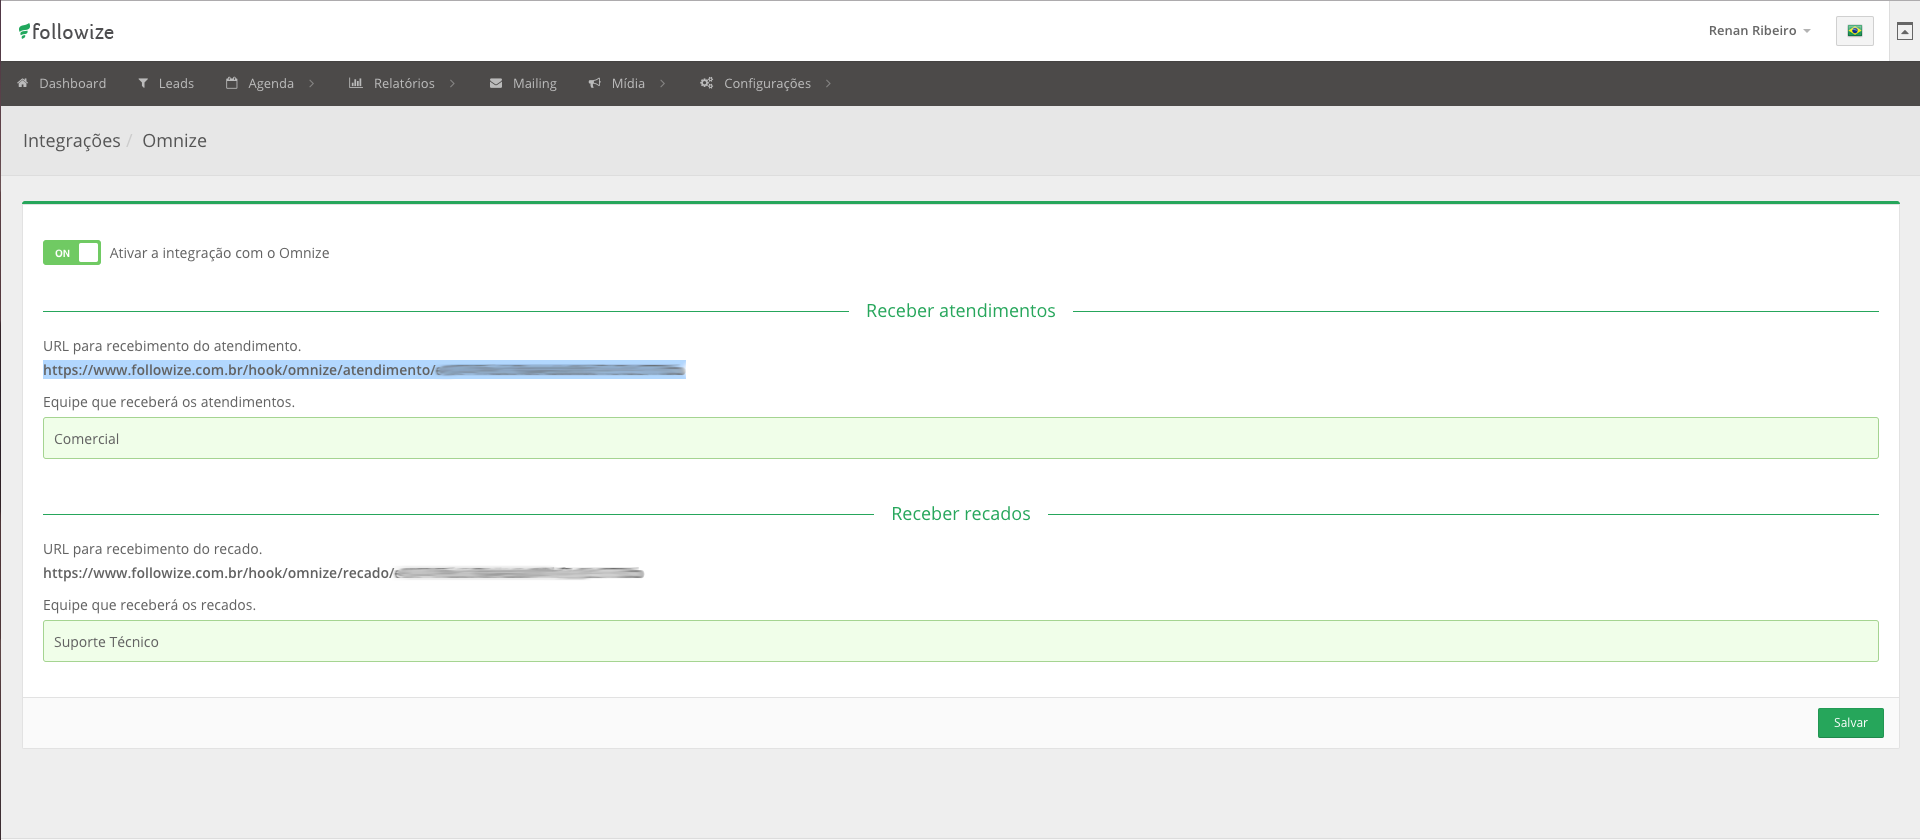
Task: Expand the Mídia menu chevron
Action: [x=662, y=83]
